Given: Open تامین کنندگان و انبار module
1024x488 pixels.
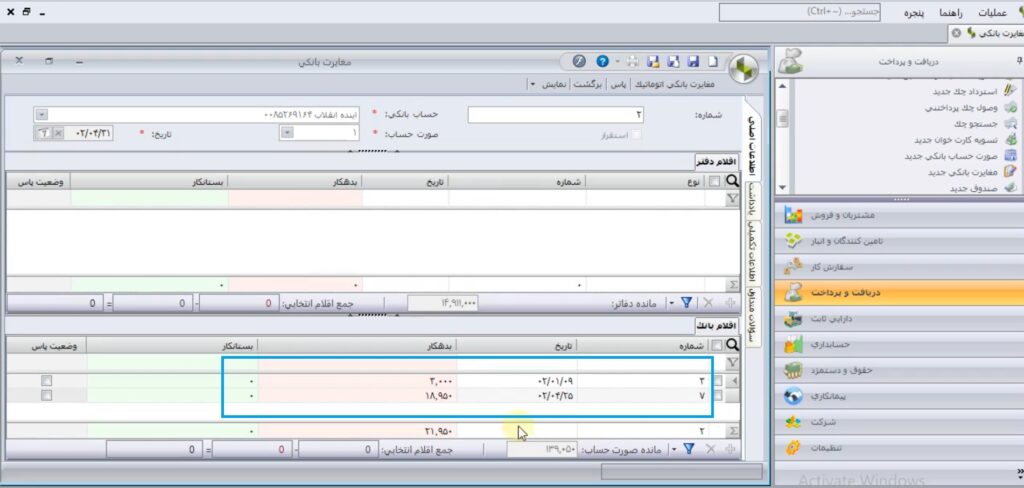Looking at the screenshot, I should (900, 240).
